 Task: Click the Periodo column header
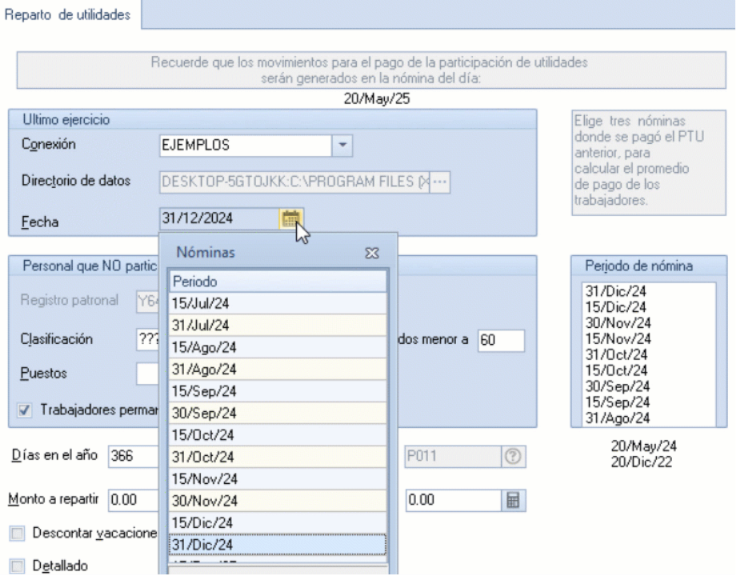(278, 282)
